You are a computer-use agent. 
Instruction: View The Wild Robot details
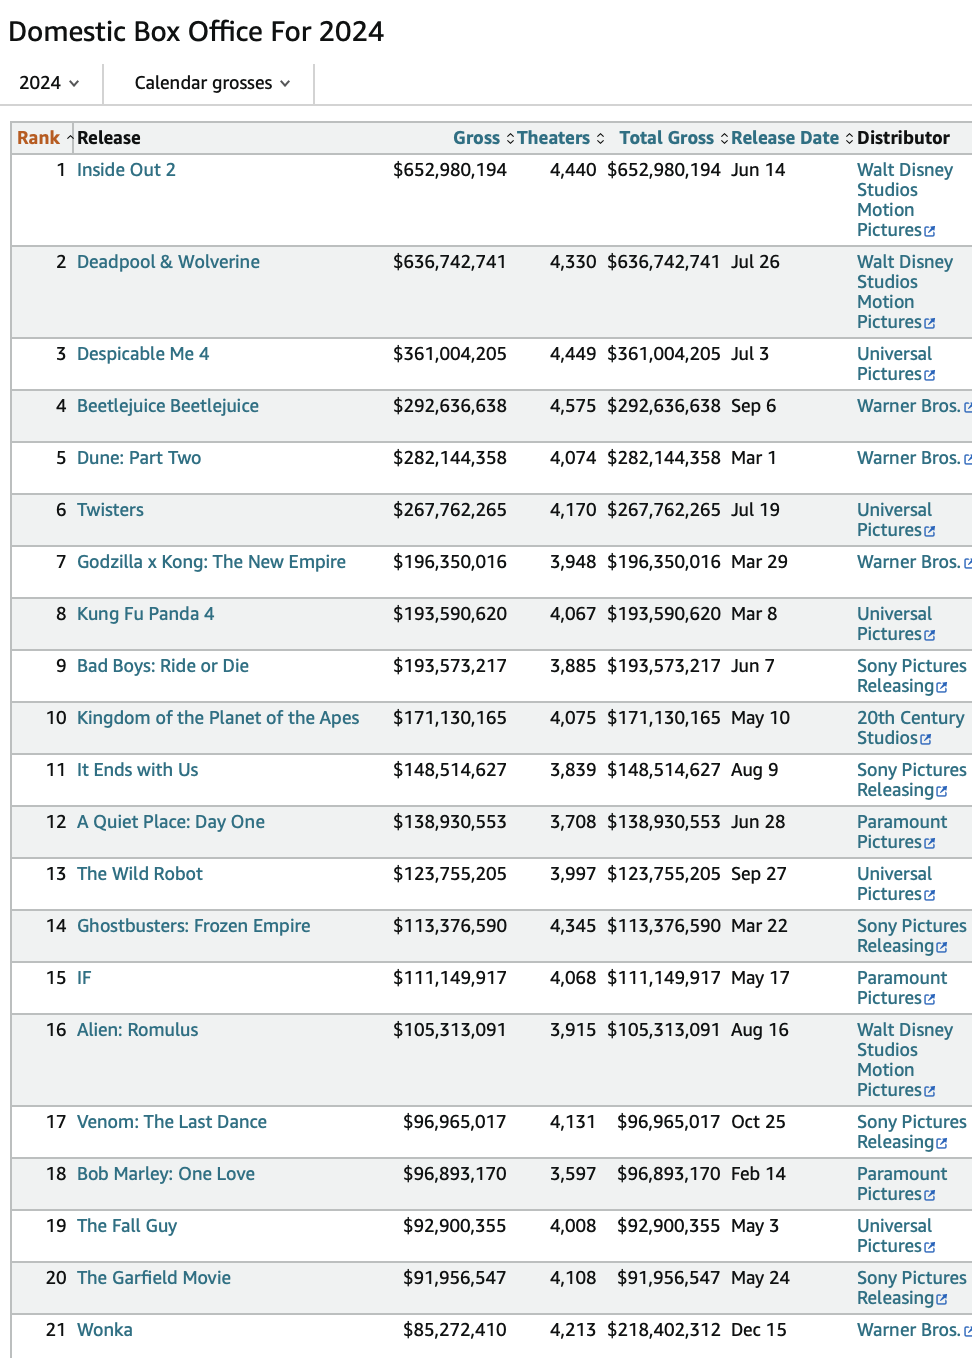click(x=140, y=874)
